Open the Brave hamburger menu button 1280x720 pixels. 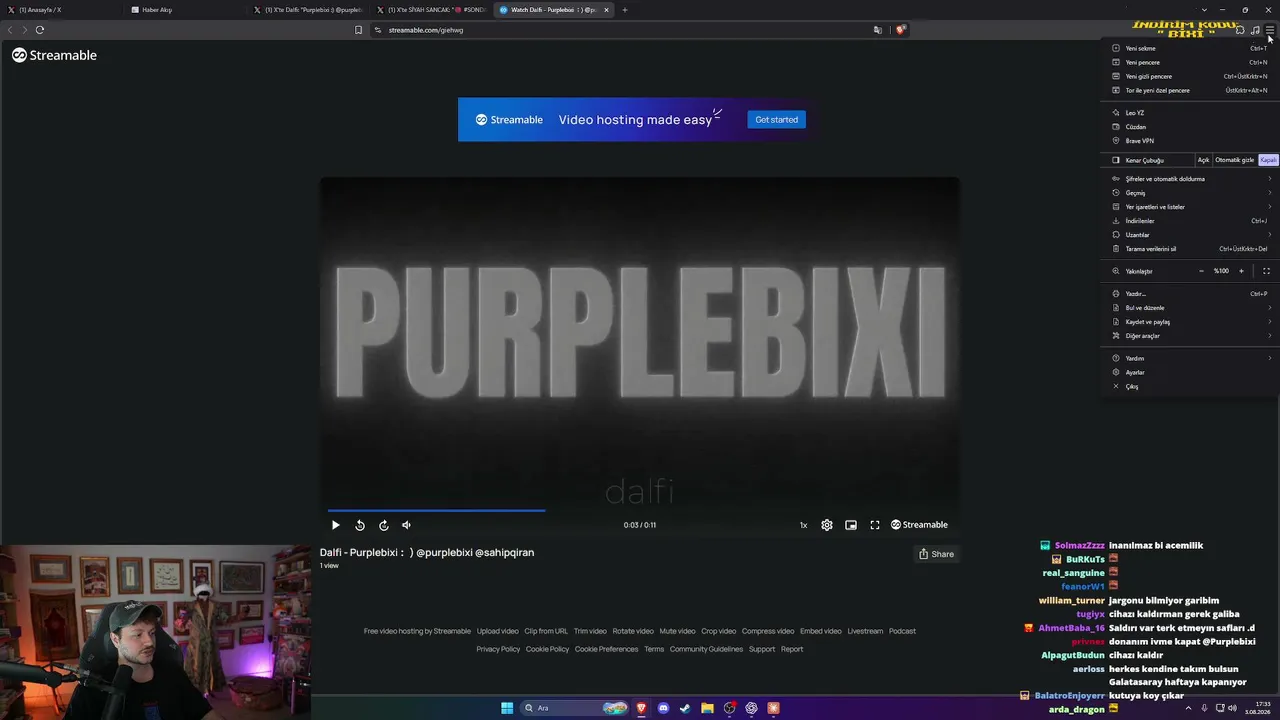1270,30
